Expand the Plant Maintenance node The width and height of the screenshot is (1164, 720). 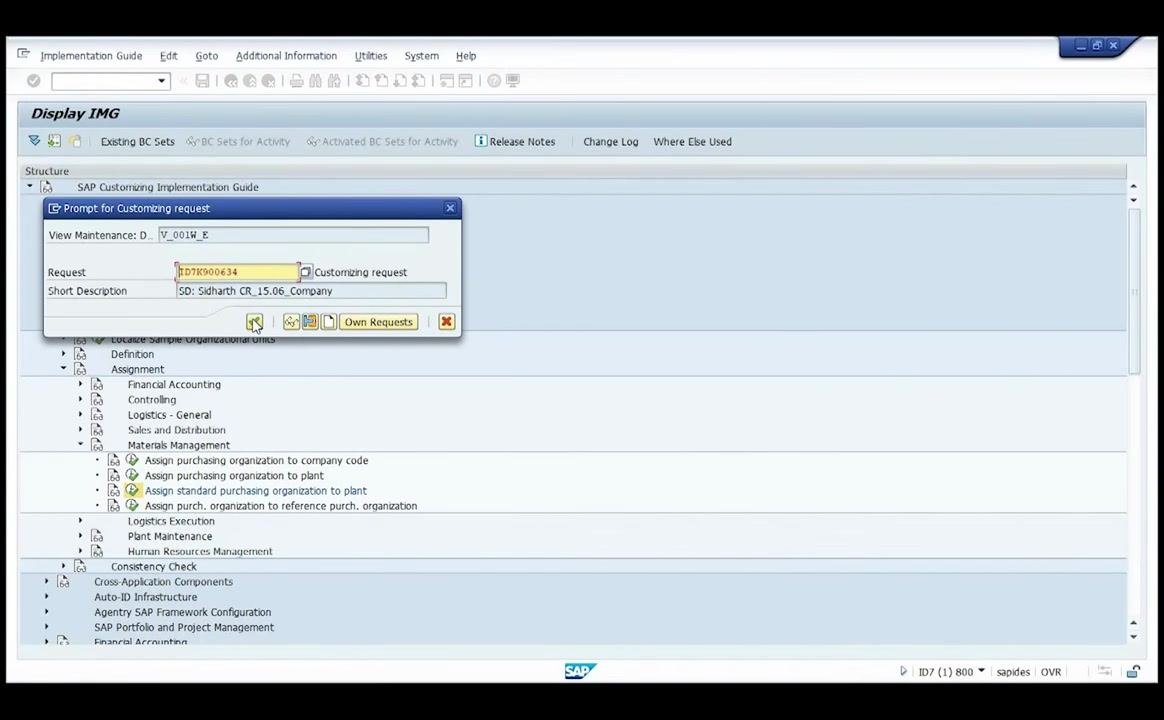pyautogui.click(x=80, y=535)
